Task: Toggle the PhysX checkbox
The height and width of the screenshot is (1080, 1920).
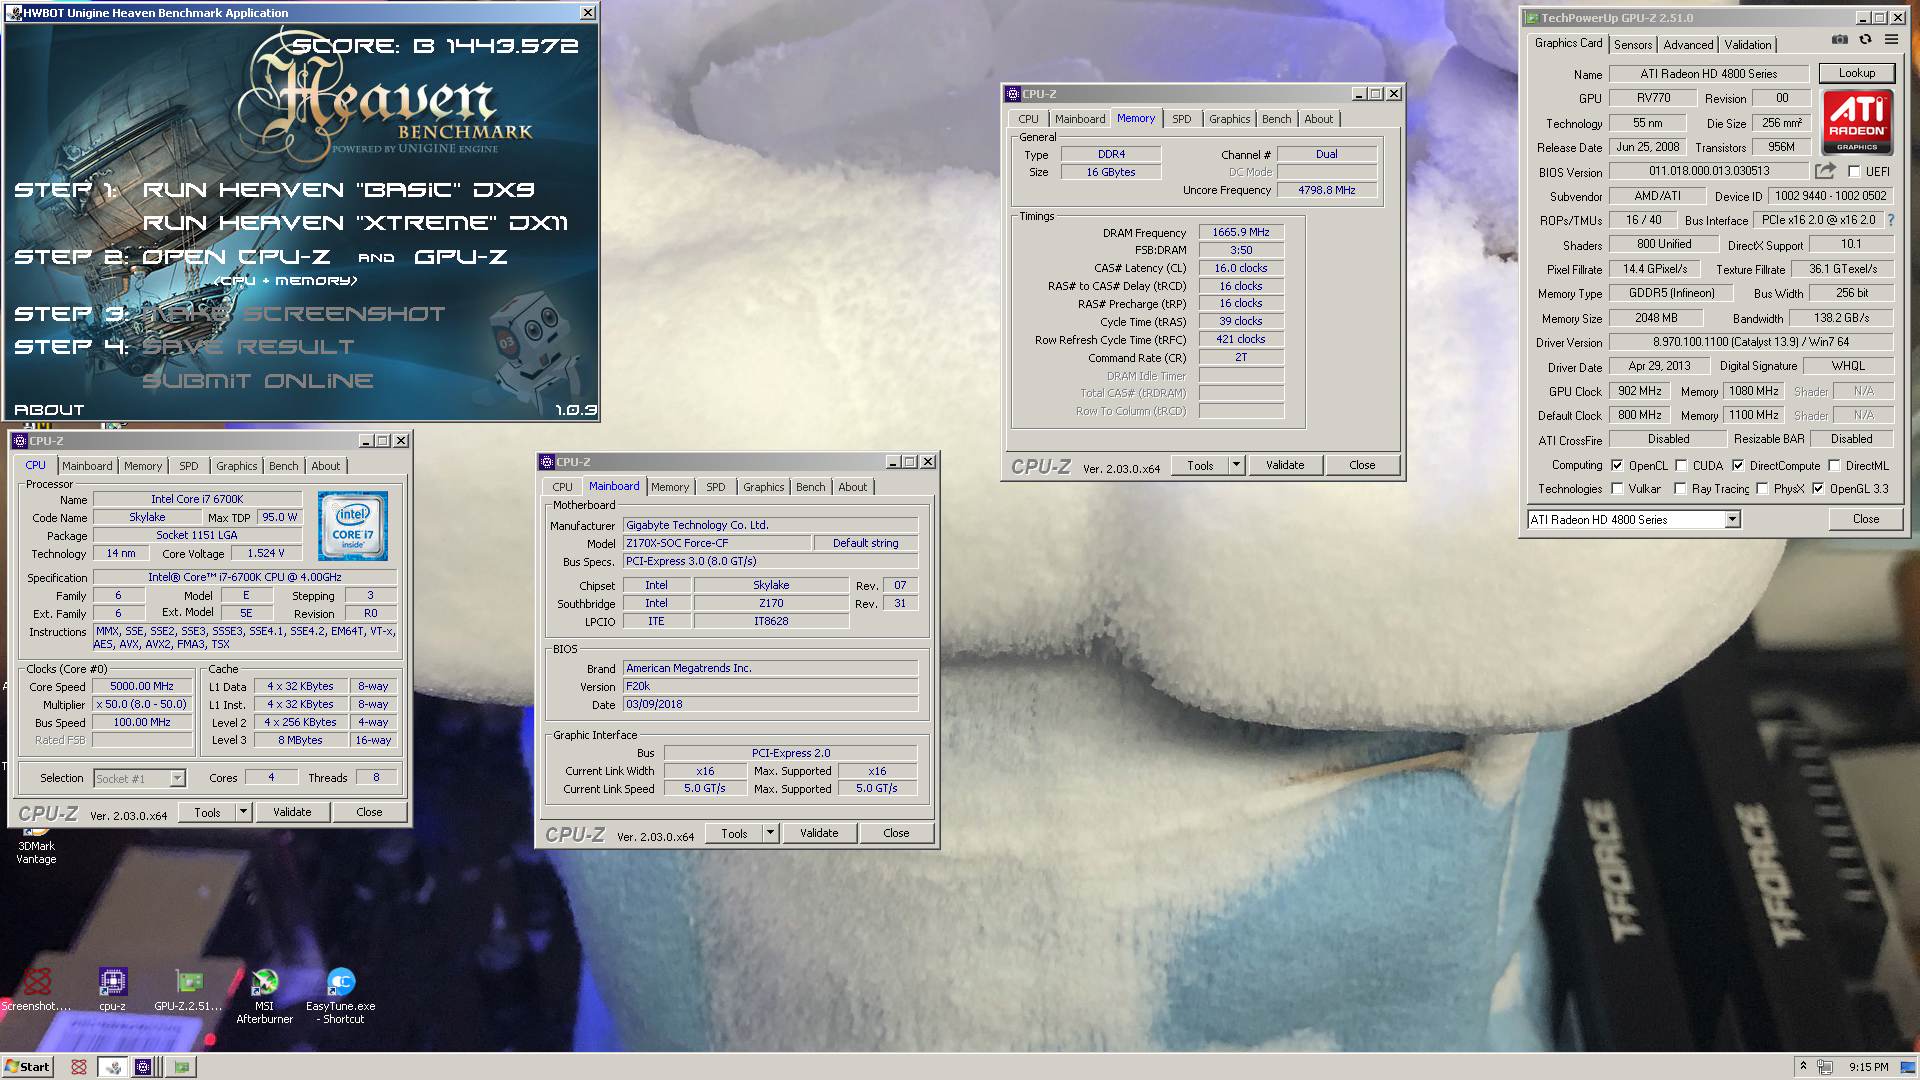Action: pos(1762,489)
